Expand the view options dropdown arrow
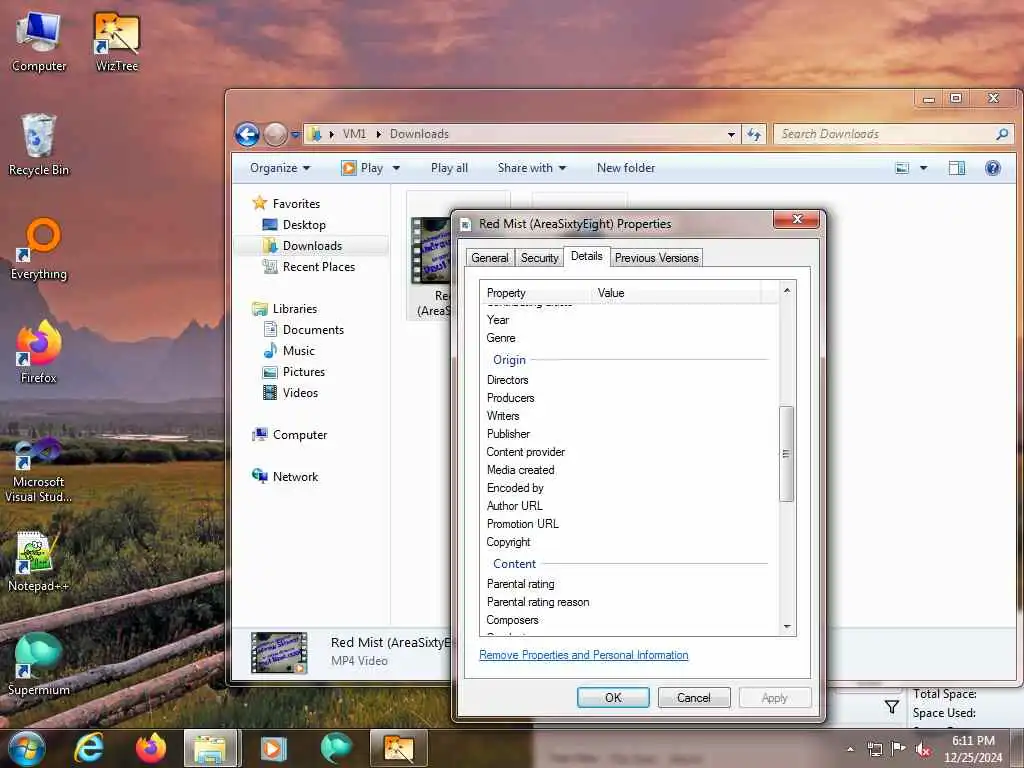The image size is (1024, 768). pyautogui.click(x=923, y=168)
